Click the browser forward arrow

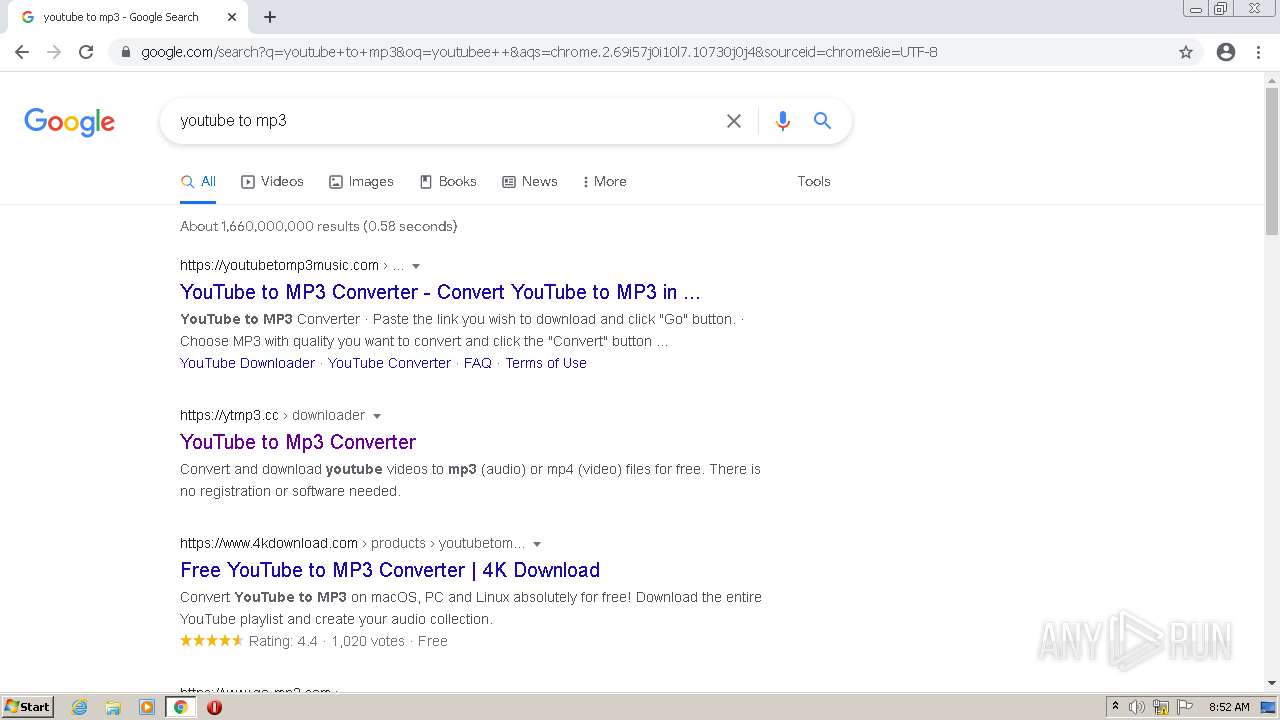coord(54,52)
